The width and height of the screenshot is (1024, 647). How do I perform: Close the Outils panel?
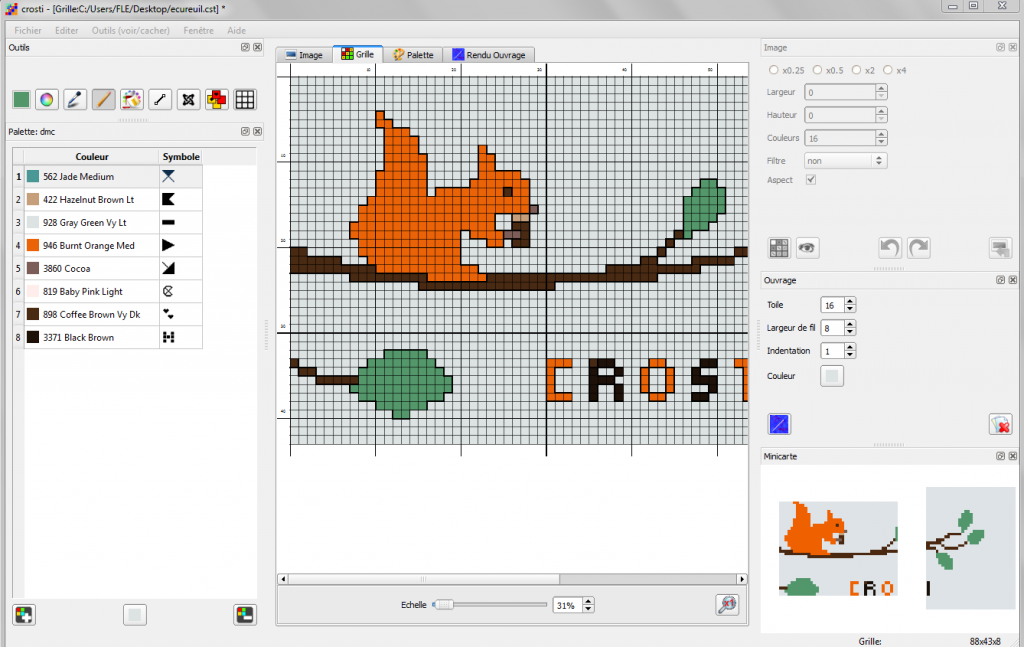click(257, 48)
